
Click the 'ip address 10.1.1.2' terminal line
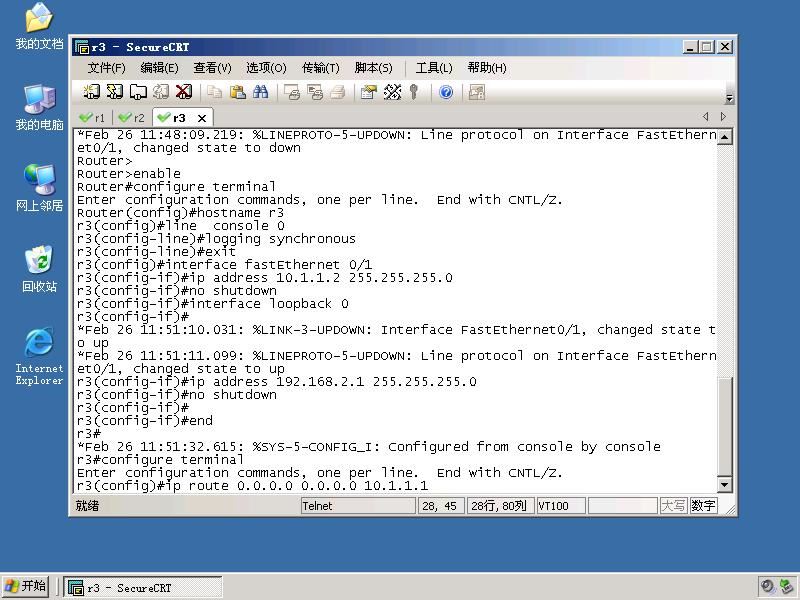264,278
